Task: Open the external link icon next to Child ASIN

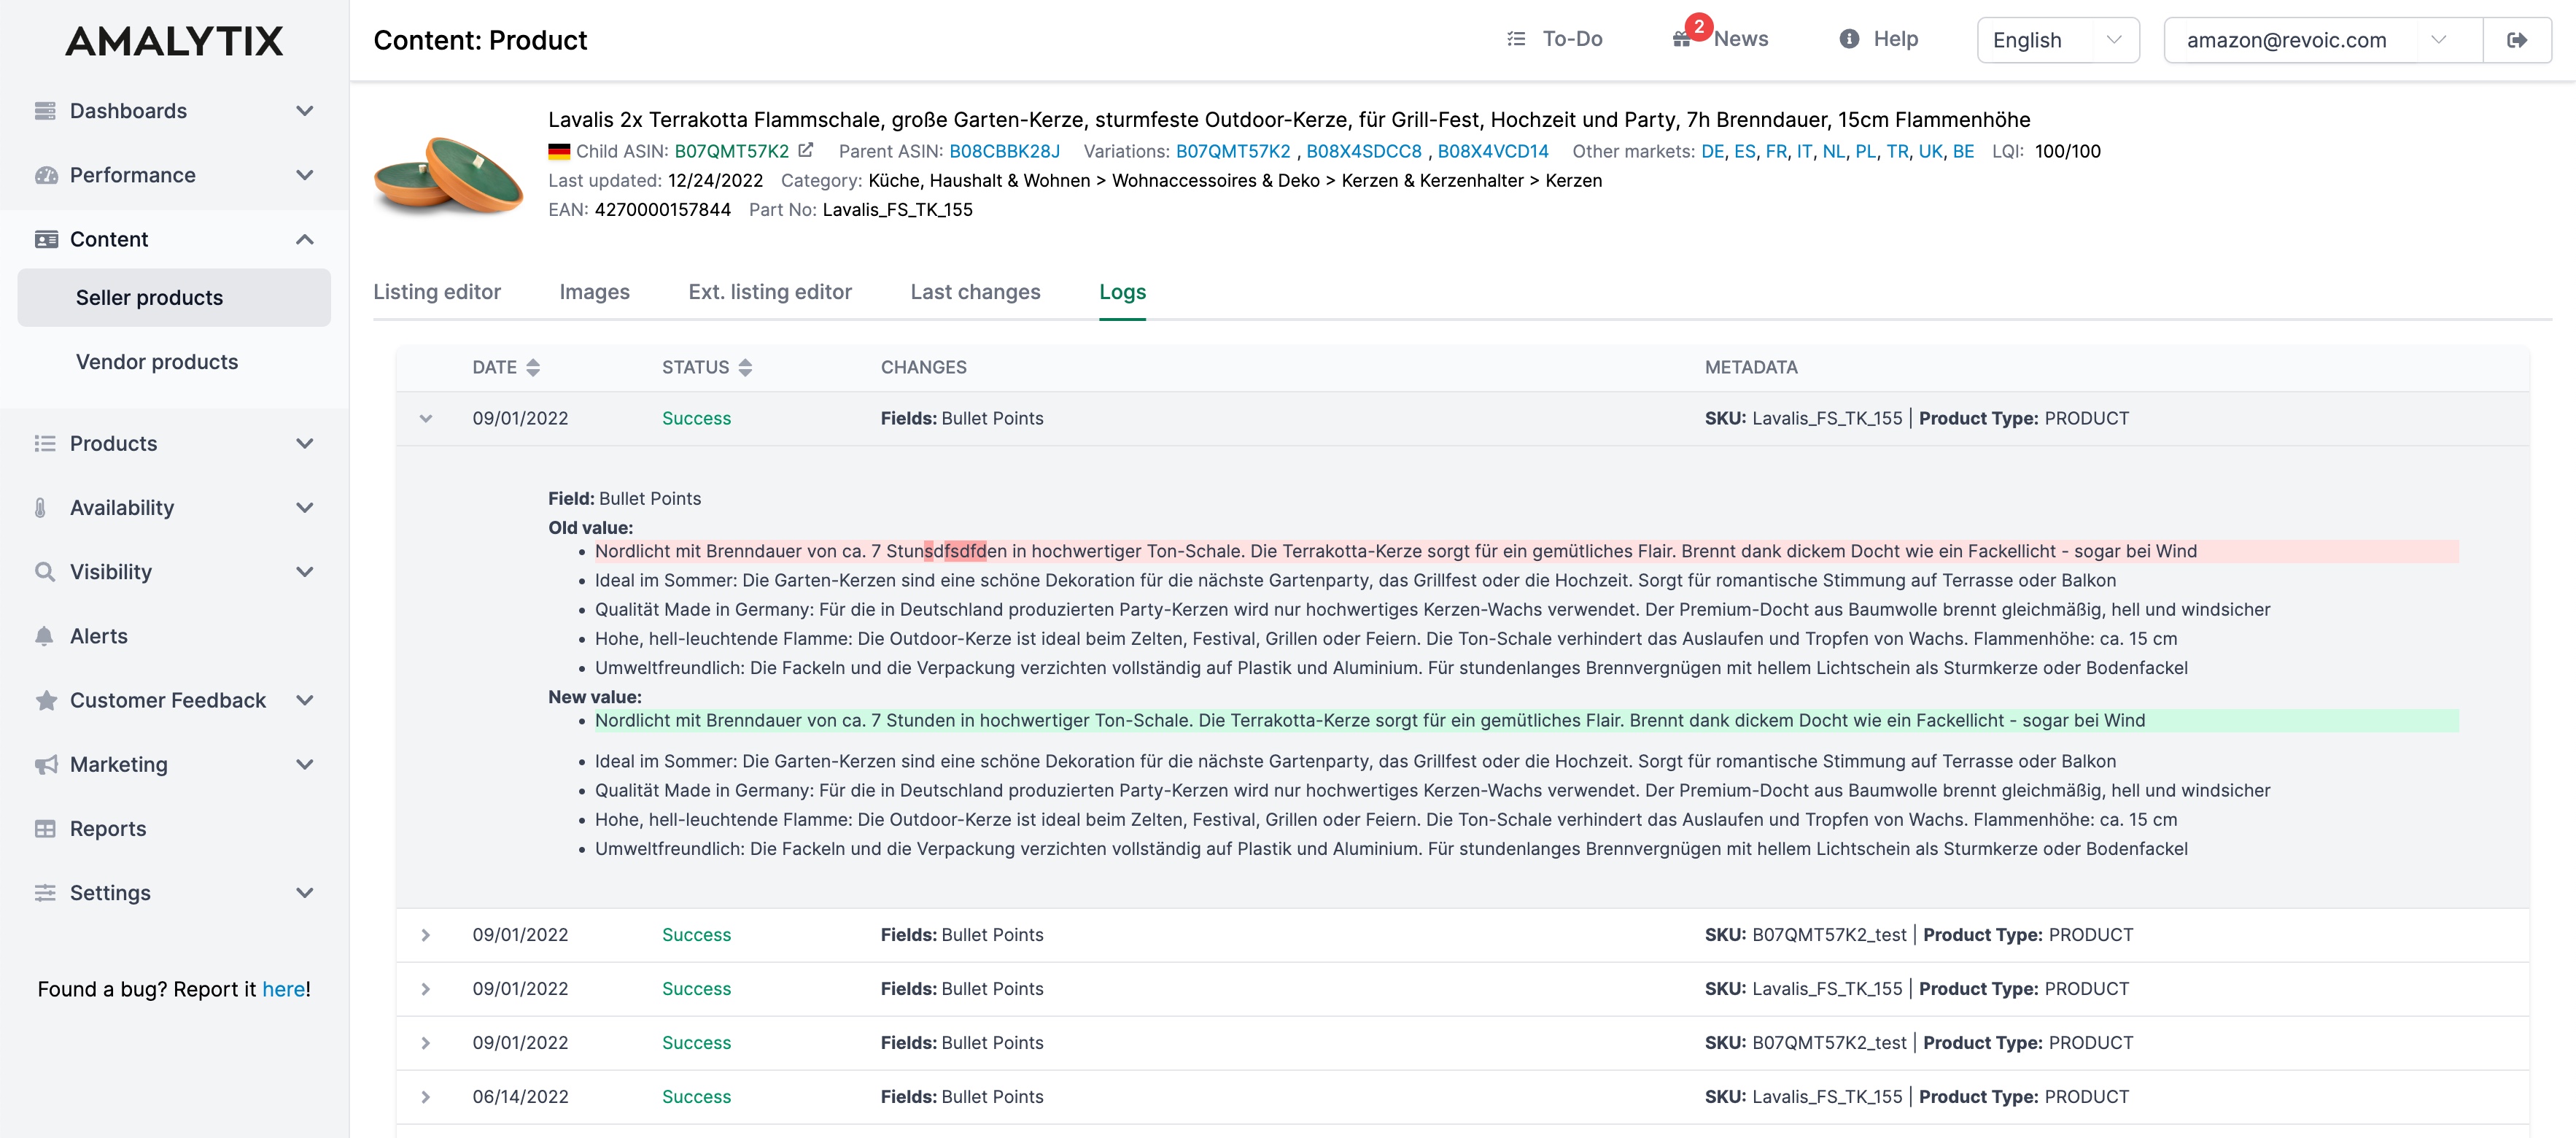Action: 805,150
